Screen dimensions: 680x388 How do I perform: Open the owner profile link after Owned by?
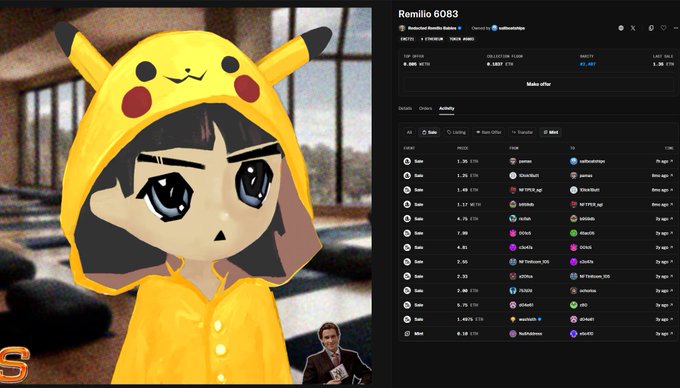coord(512,28)
